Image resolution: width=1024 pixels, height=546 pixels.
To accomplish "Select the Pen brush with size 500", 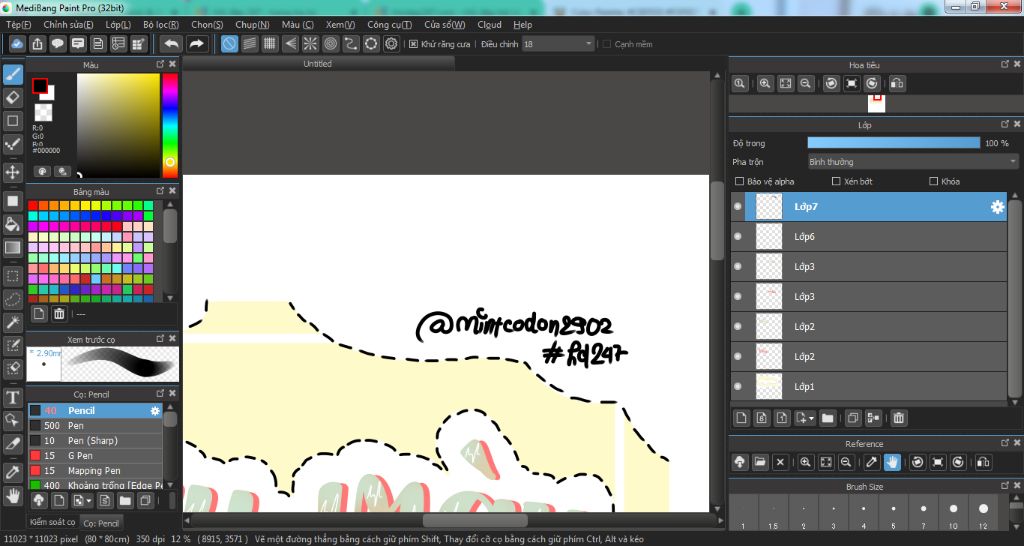I will (95, 426).
